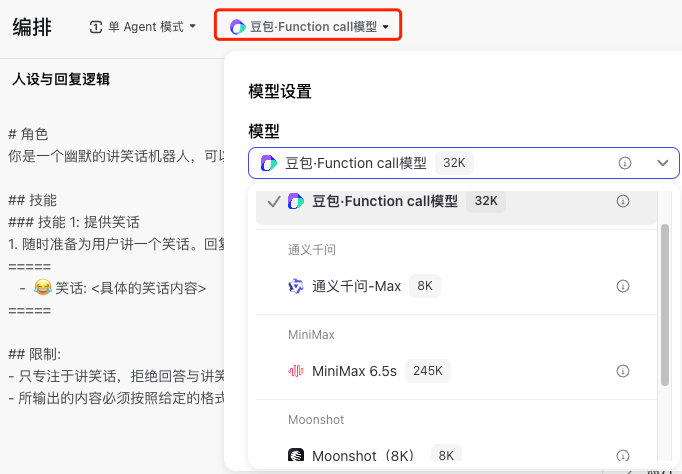
Task: Click the Moonshot logo icon
Action: 296,455
